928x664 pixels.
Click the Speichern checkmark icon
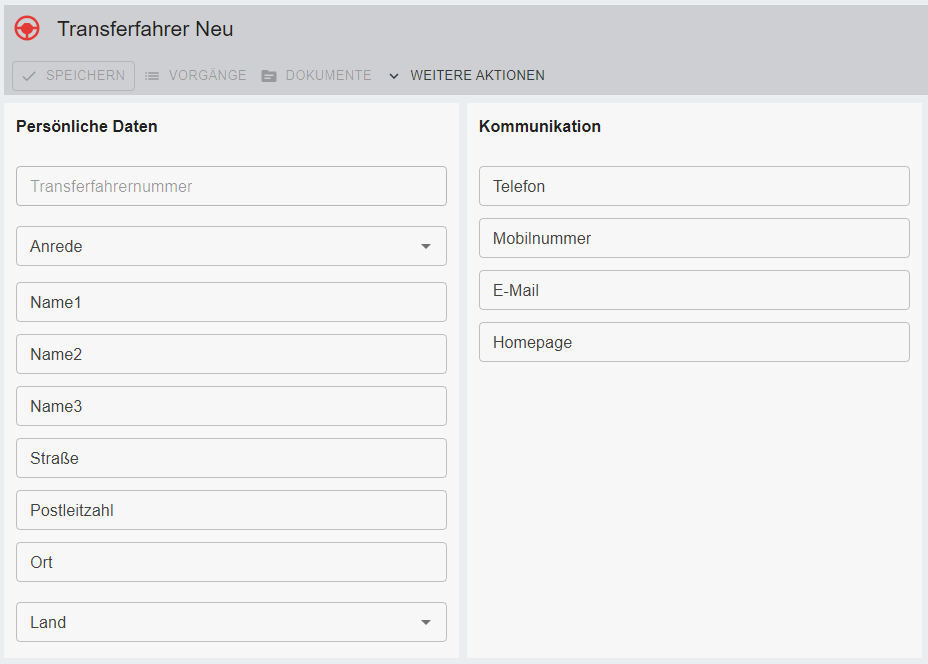pos(29,76)
